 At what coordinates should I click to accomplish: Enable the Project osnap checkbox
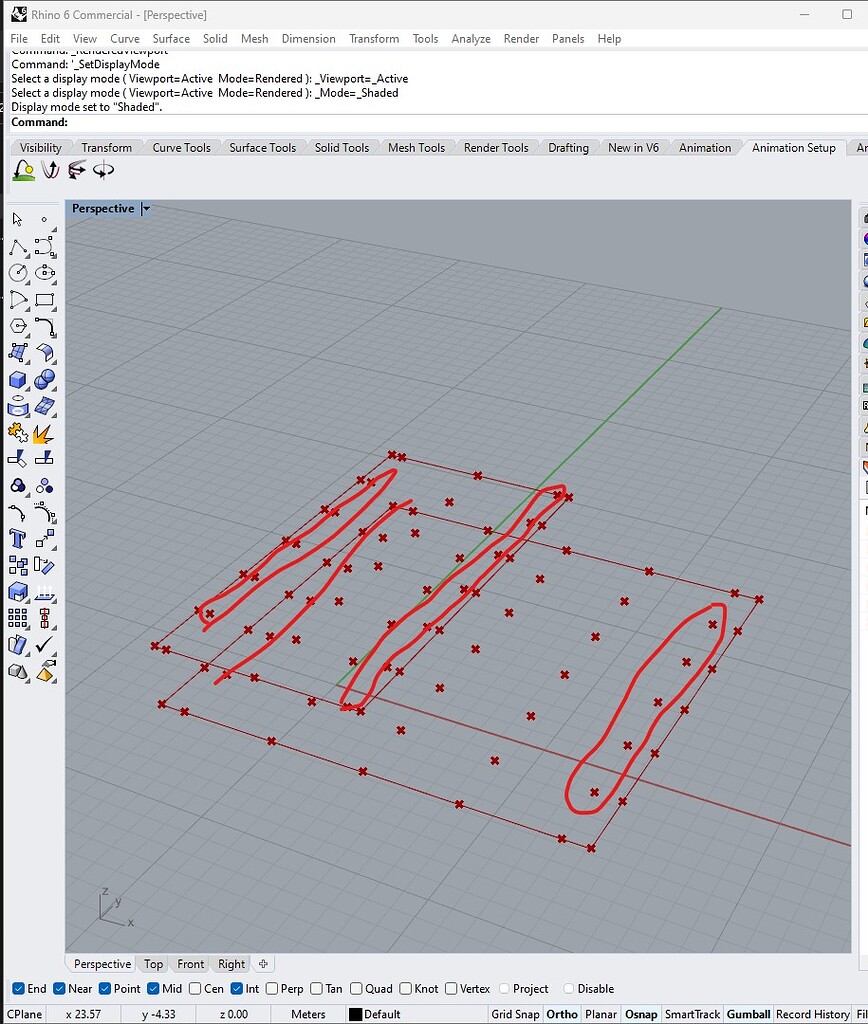[x=506, y=988]
